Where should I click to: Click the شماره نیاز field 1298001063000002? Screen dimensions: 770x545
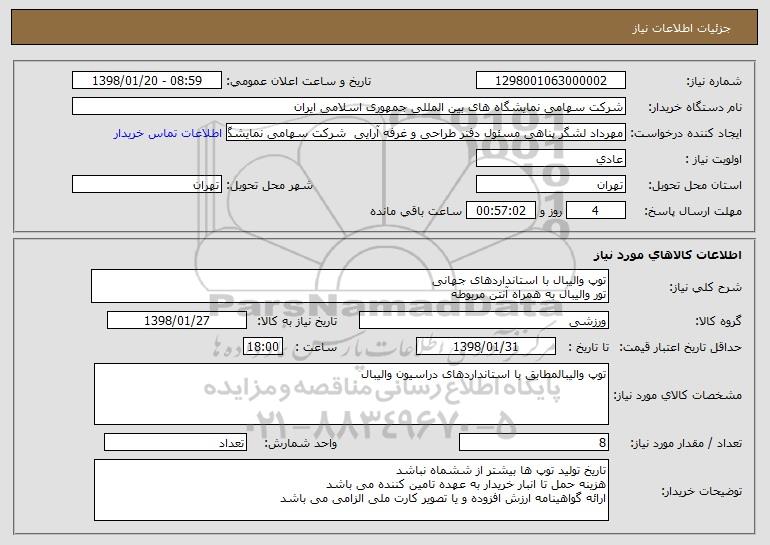tap(550, 80)
